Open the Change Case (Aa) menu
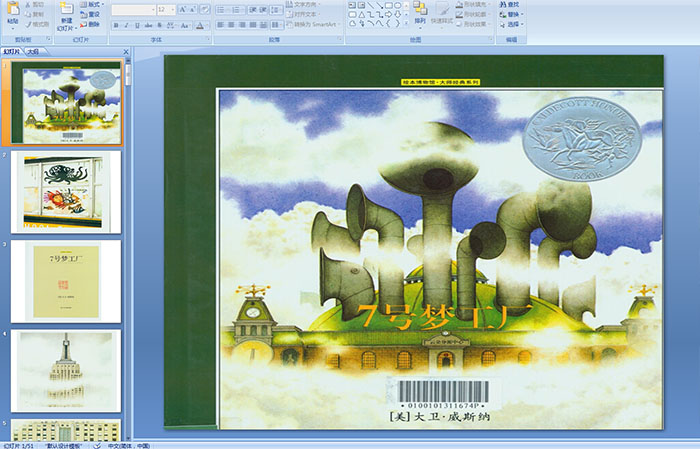This screenshot has width=700, height=449. pos(185,25)
